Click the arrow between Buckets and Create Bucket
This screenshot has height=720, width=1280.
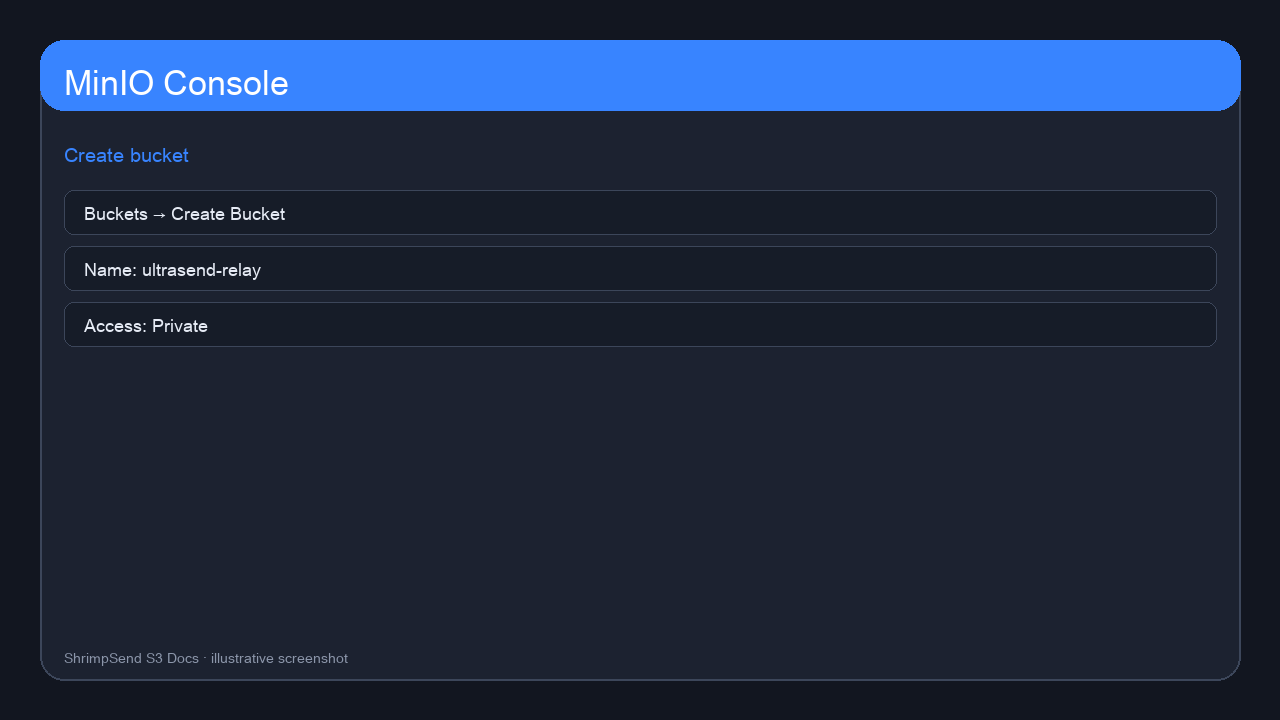(x=159, y=214)
